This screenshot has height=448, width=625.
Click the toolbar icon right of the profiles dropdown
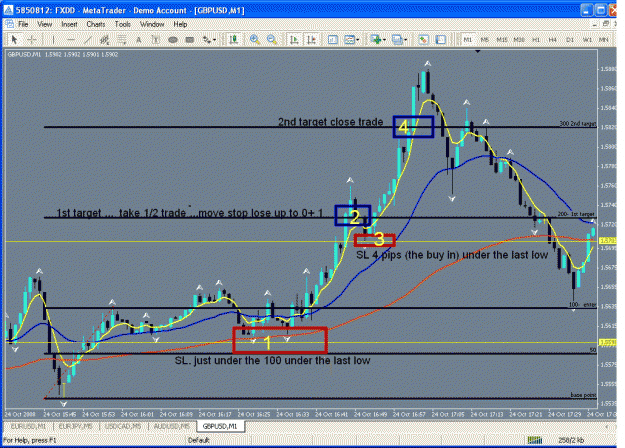[423, 39]
